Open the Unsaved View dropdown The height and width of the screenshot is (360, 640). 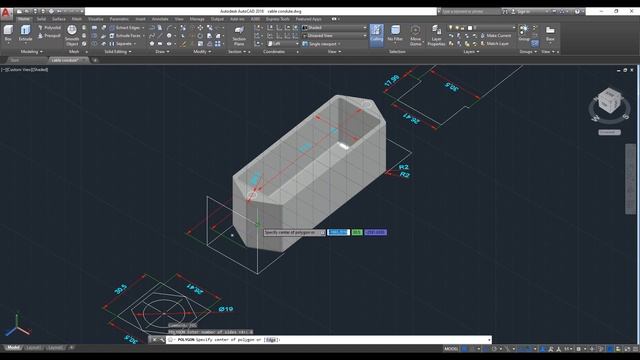pyautogui.click(x=334, y=36)
